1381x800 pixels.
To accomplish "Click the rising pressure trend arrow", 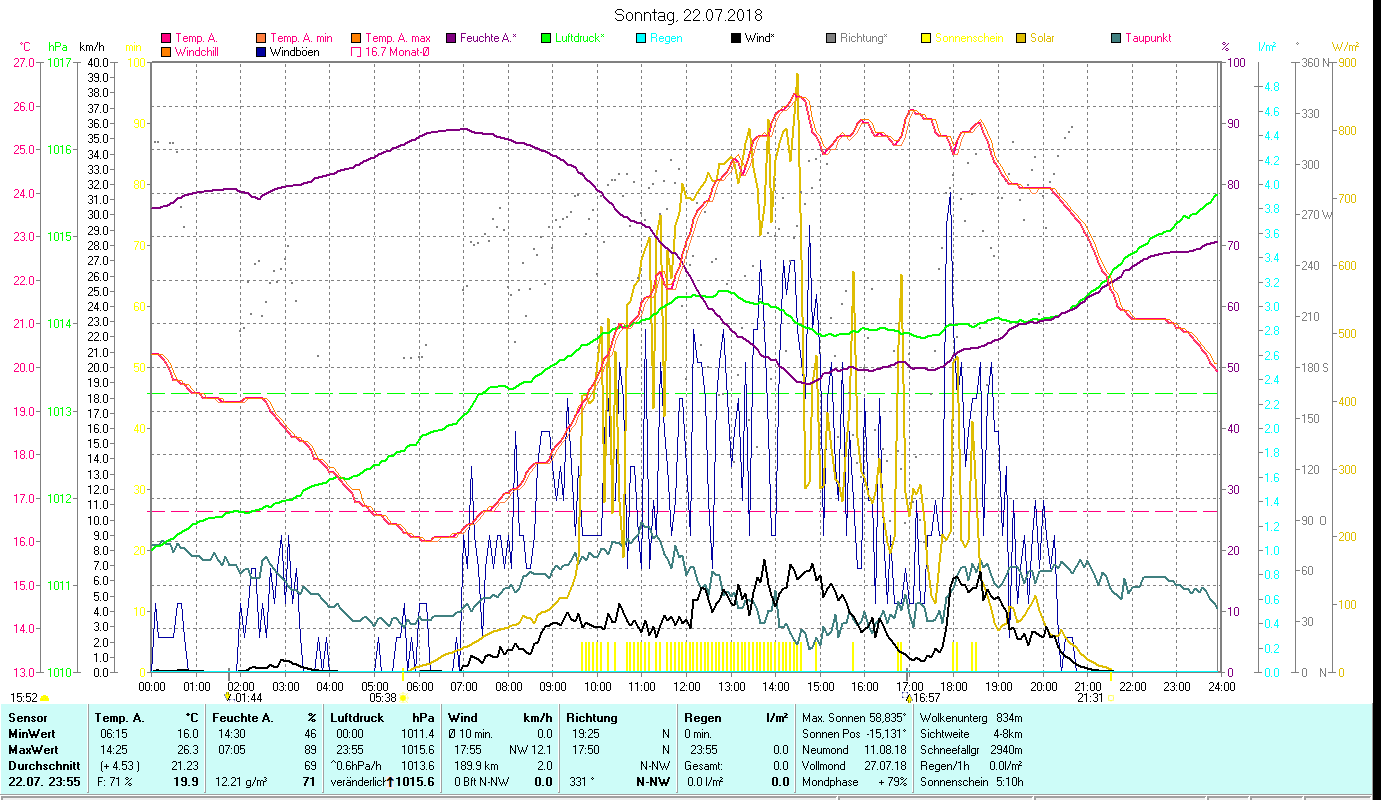I will pos(390,782).
